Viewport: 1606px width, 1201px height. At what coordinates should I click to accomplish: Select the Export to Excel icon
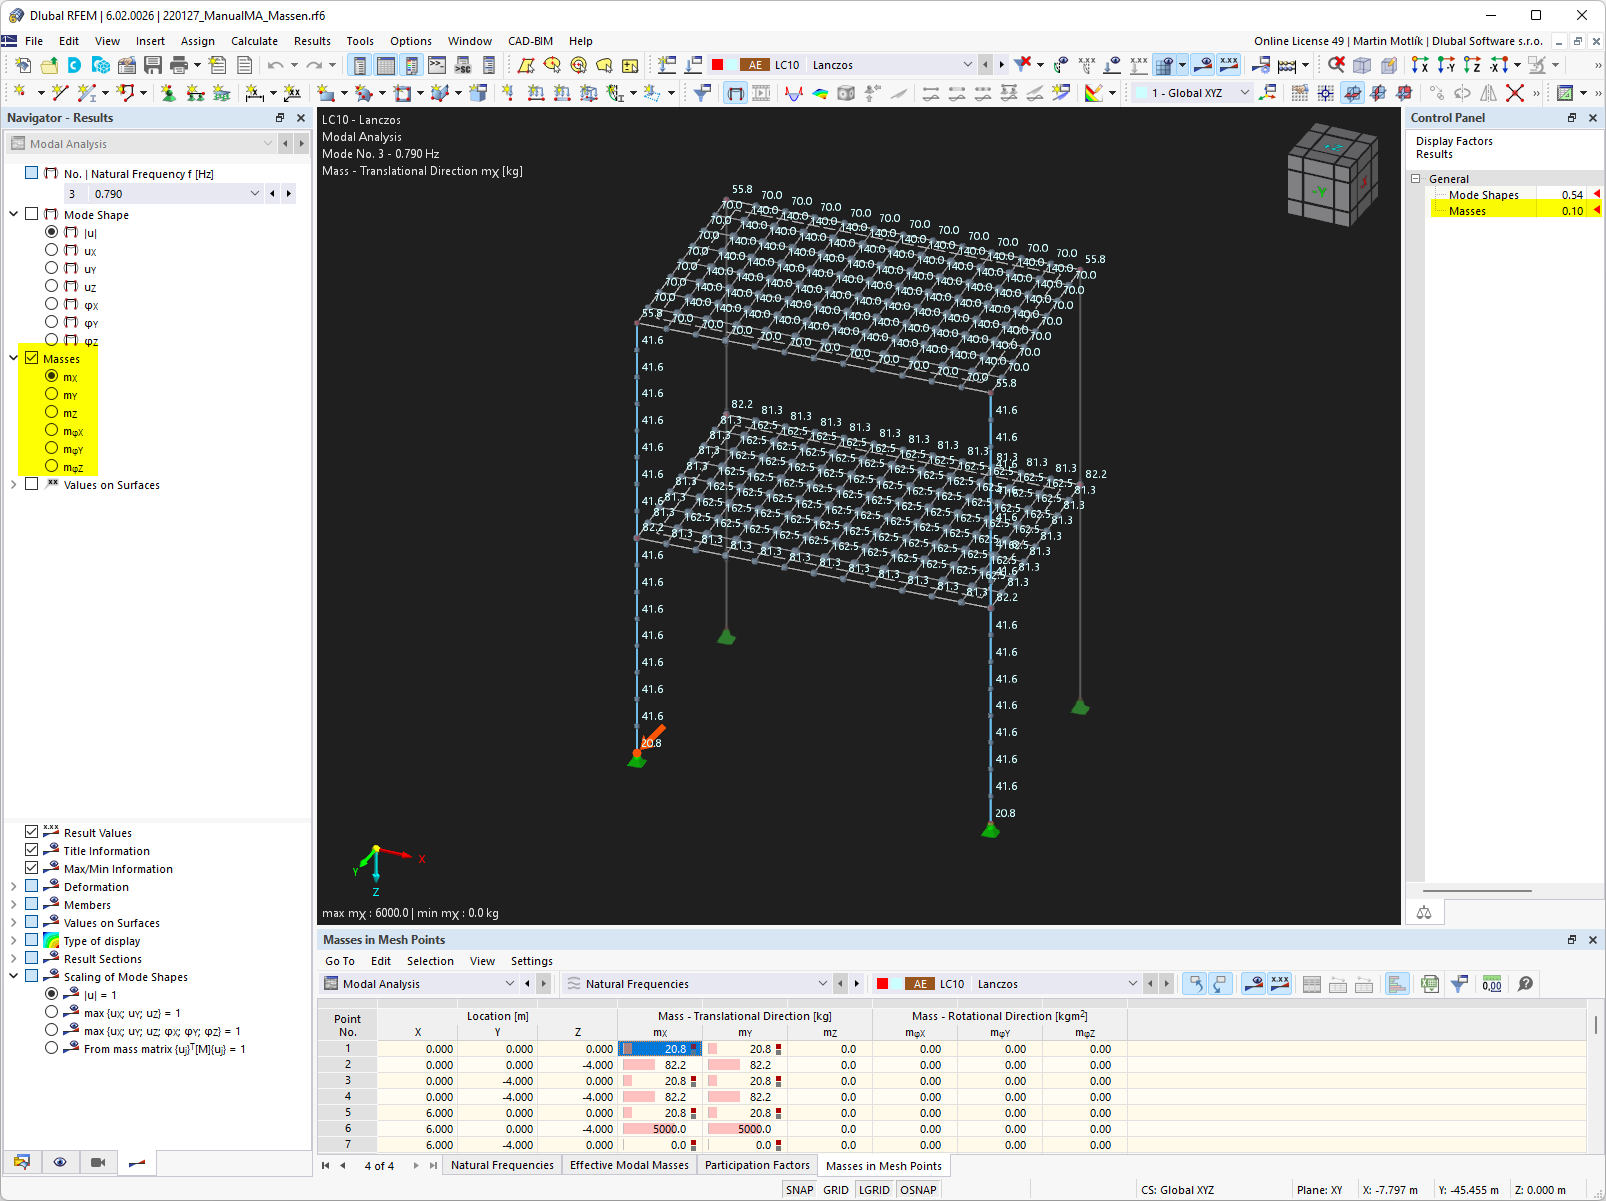coord(1429,983)
